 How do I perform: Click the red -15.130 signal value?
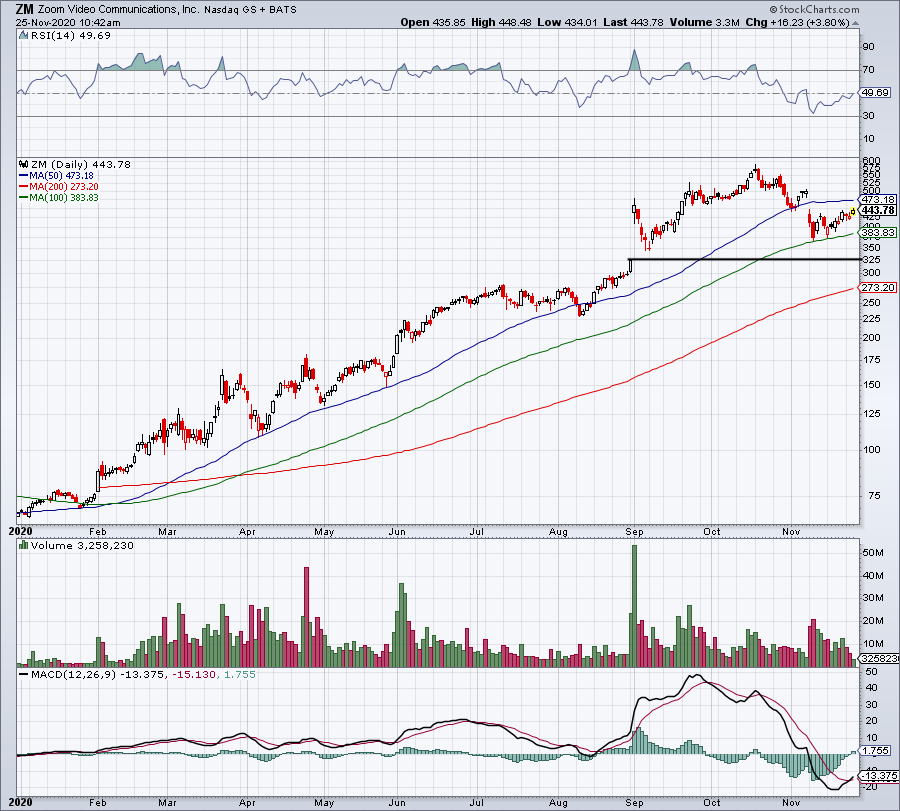click(192, 674)
